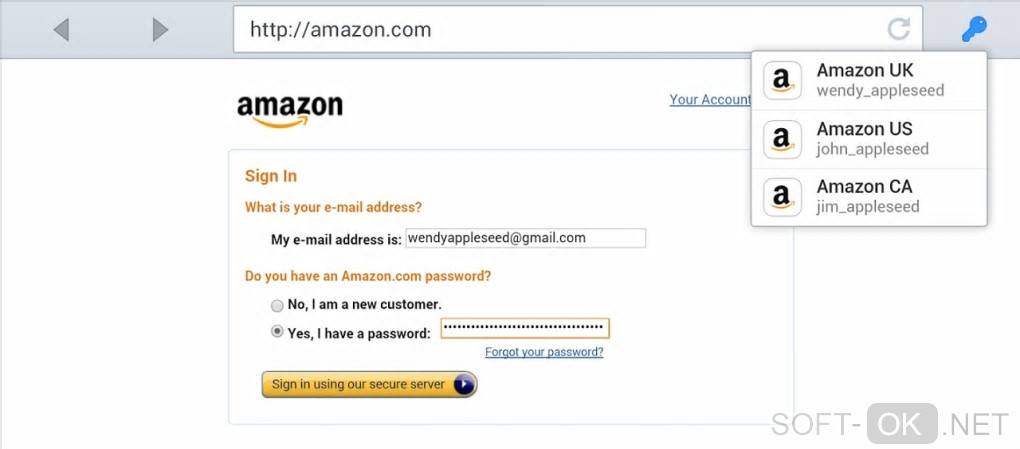Viewport: 1020px width, 449px height.
Task: Reload the page in the address bar
Action: (x=899, y=29)
